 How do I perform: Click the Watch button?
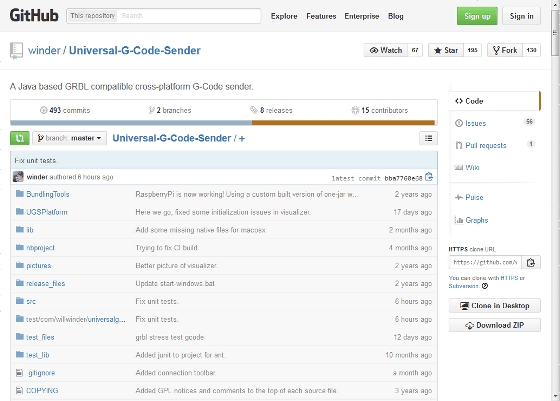pyautogui.click(x=386, y=50)
